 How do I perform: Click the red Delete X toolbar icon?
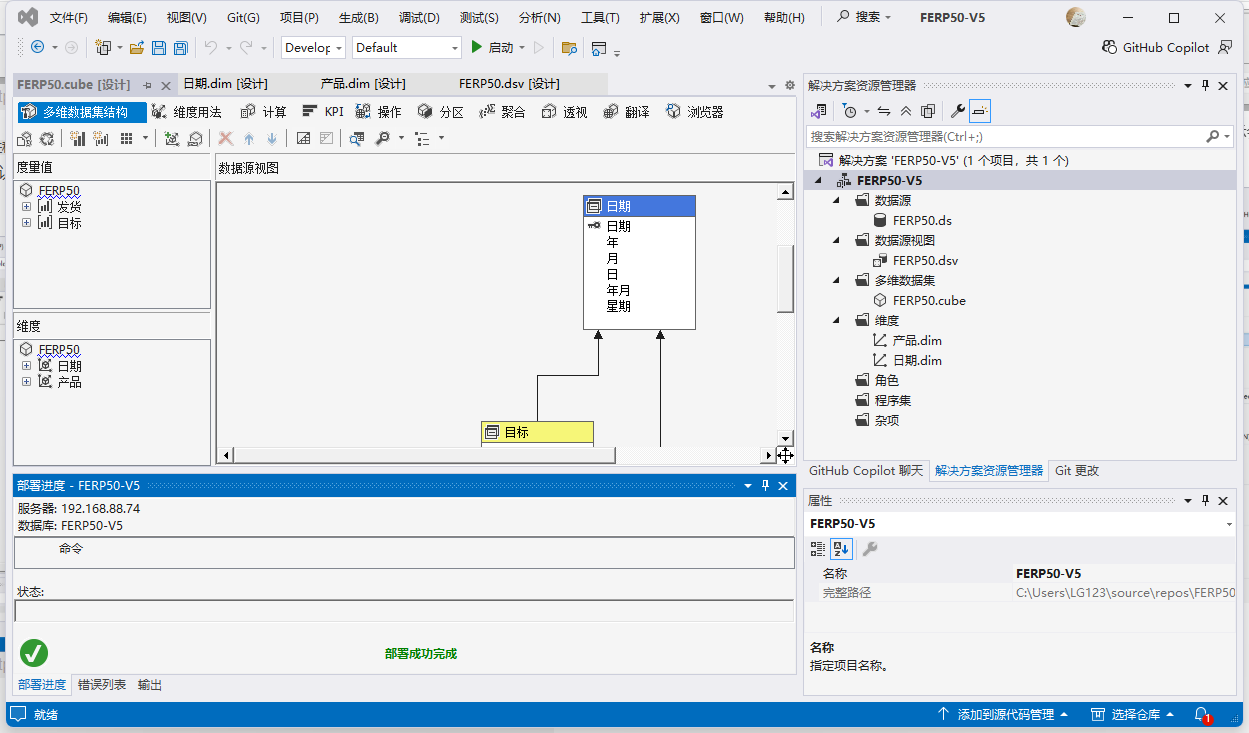coord(225,139)
